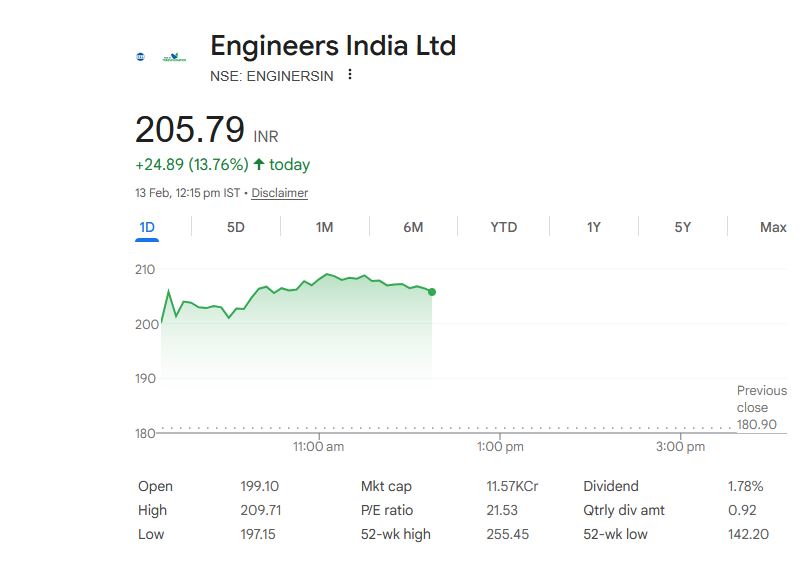Open the three-dot more options menu
The height and width of the screenshot is (584, 802).
(349, 75)
